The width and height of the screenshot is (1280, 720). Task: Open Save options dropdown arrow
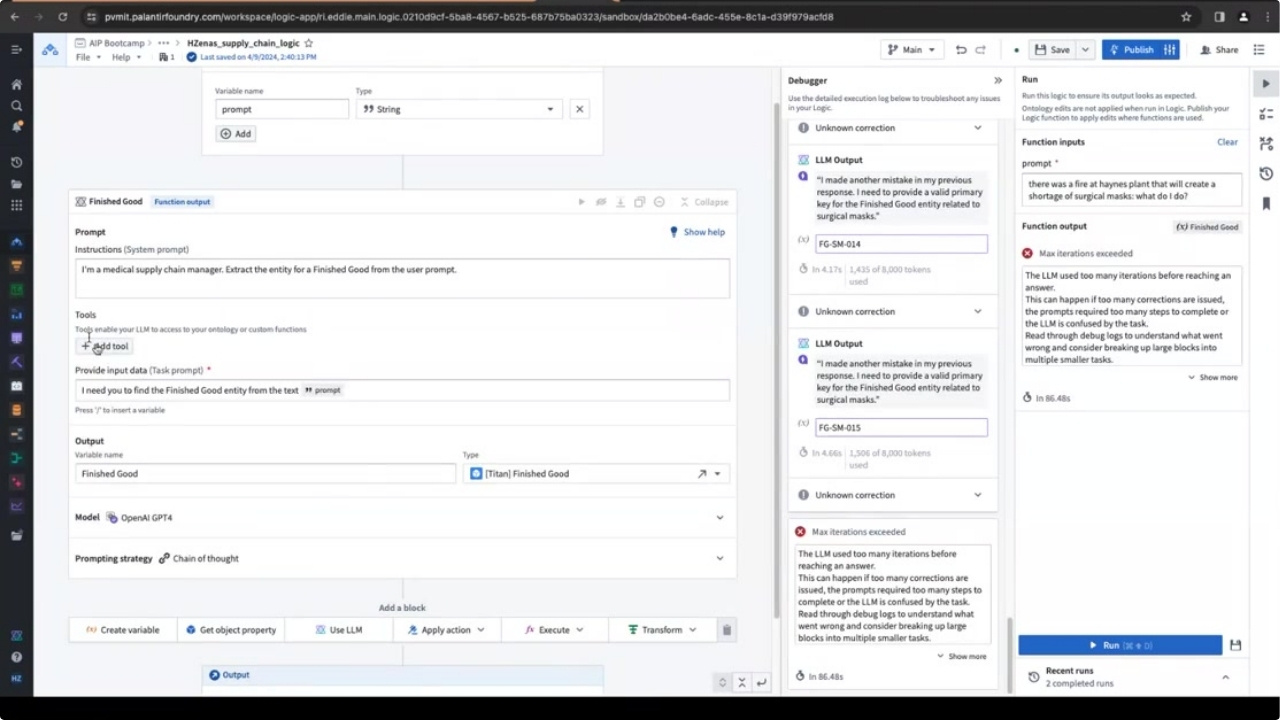[1085, 50]
